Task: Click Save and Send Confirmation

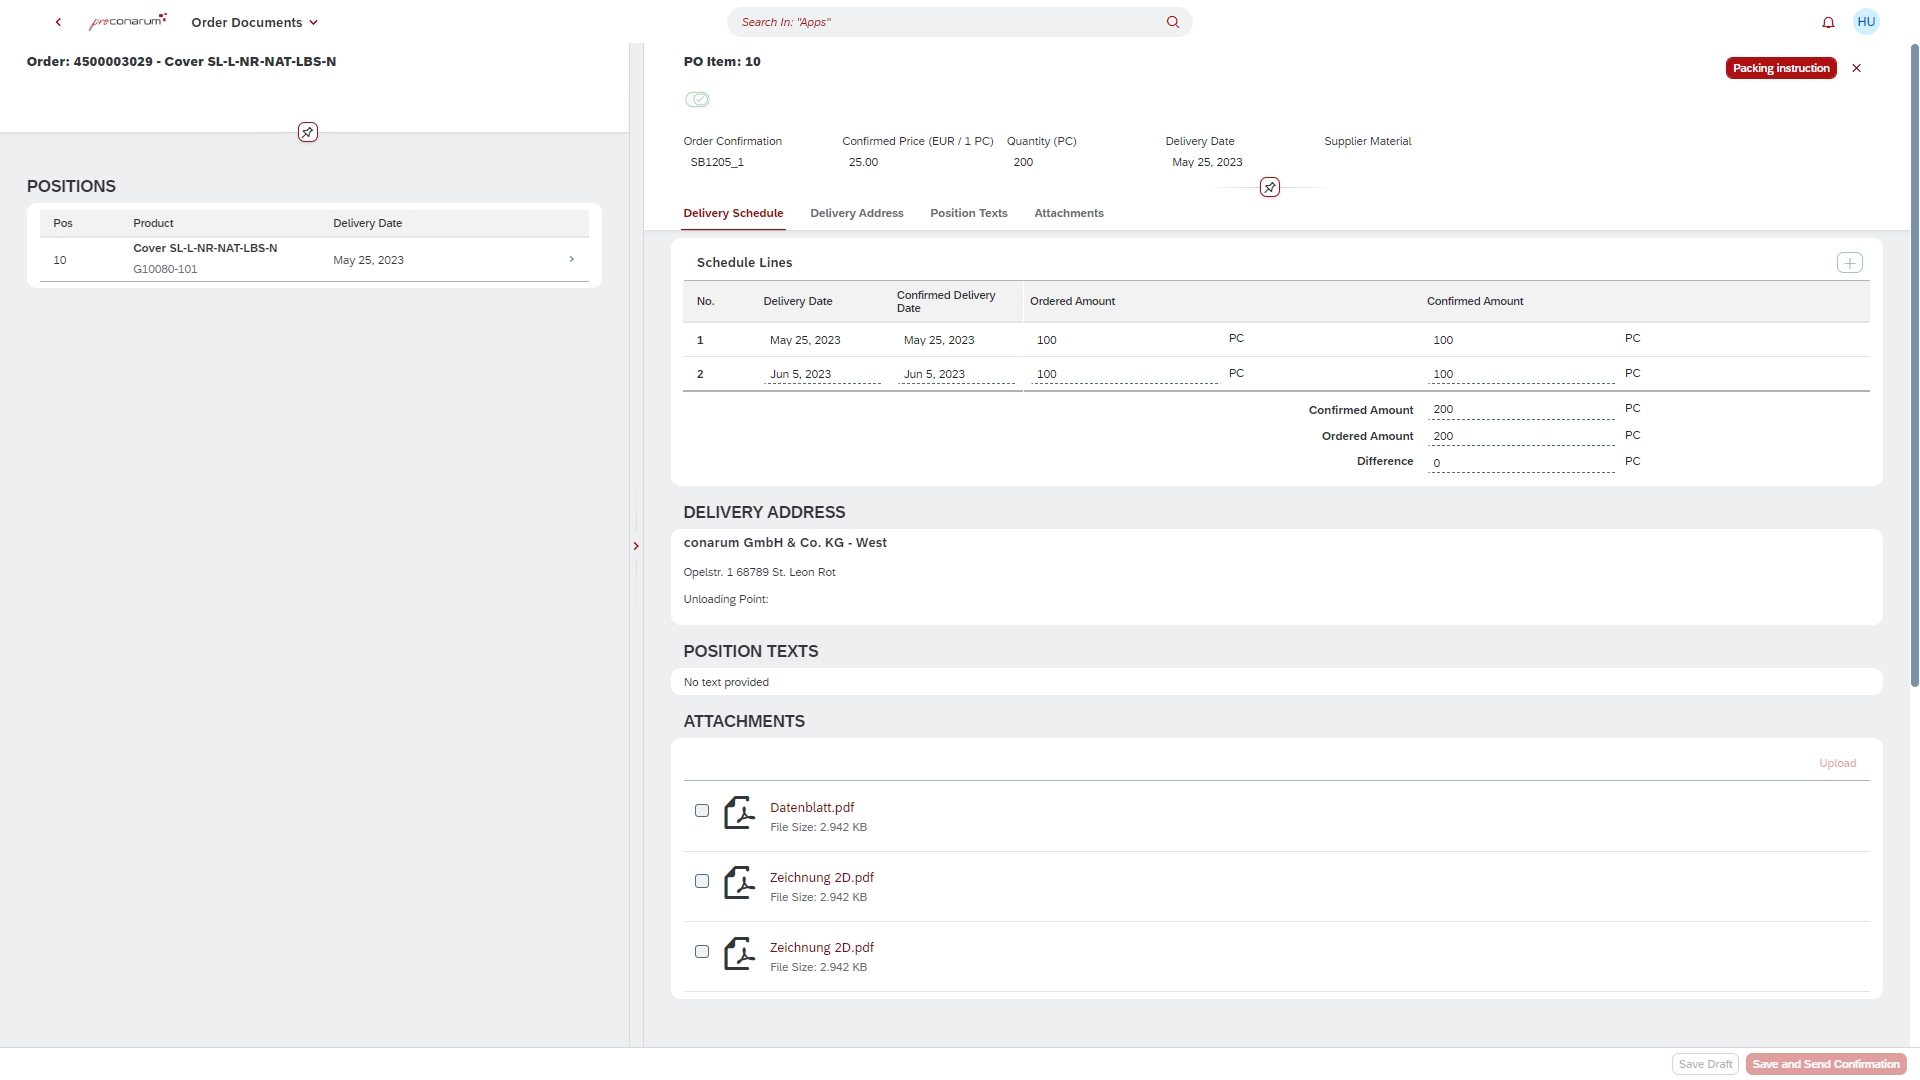Action: coord(1825,1064)
